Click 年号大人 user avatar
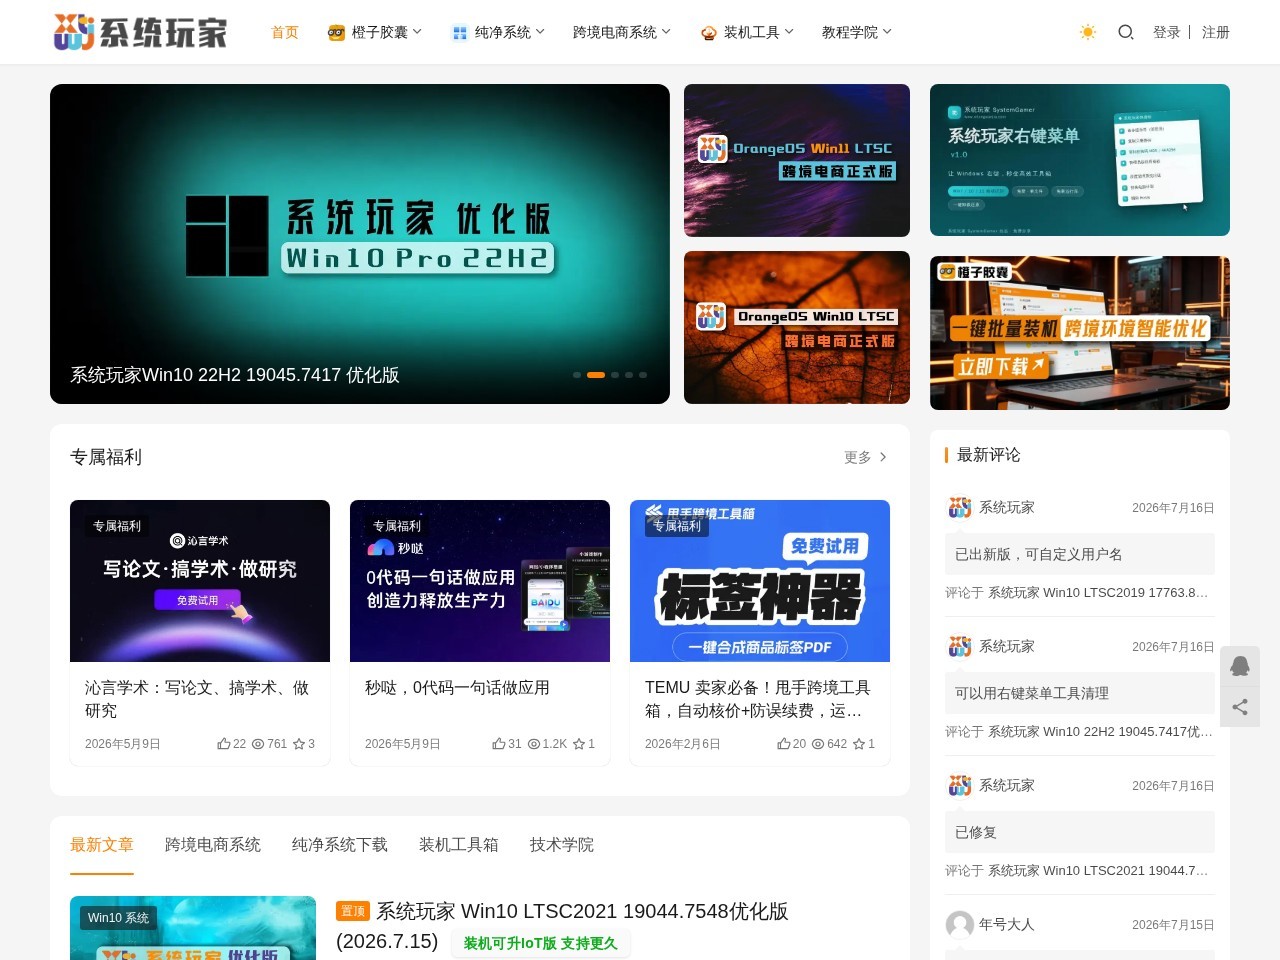The height and width of the screenshot is (960, 1280). coord(960,924)
